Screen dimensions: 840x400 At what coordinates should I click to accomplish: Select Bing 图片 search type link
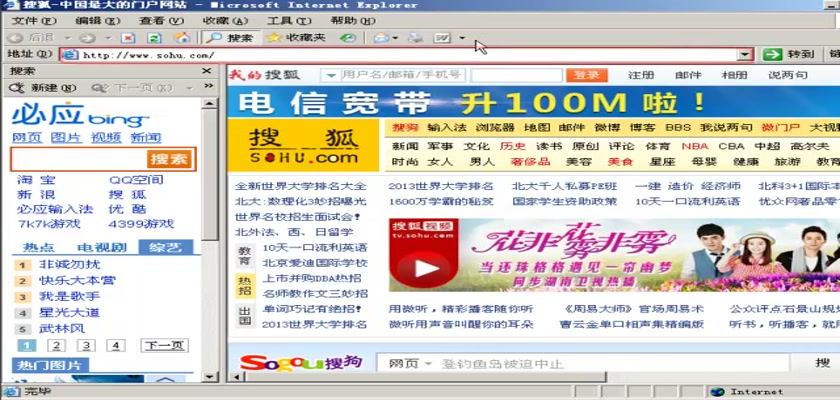click(x=66, y=138)
